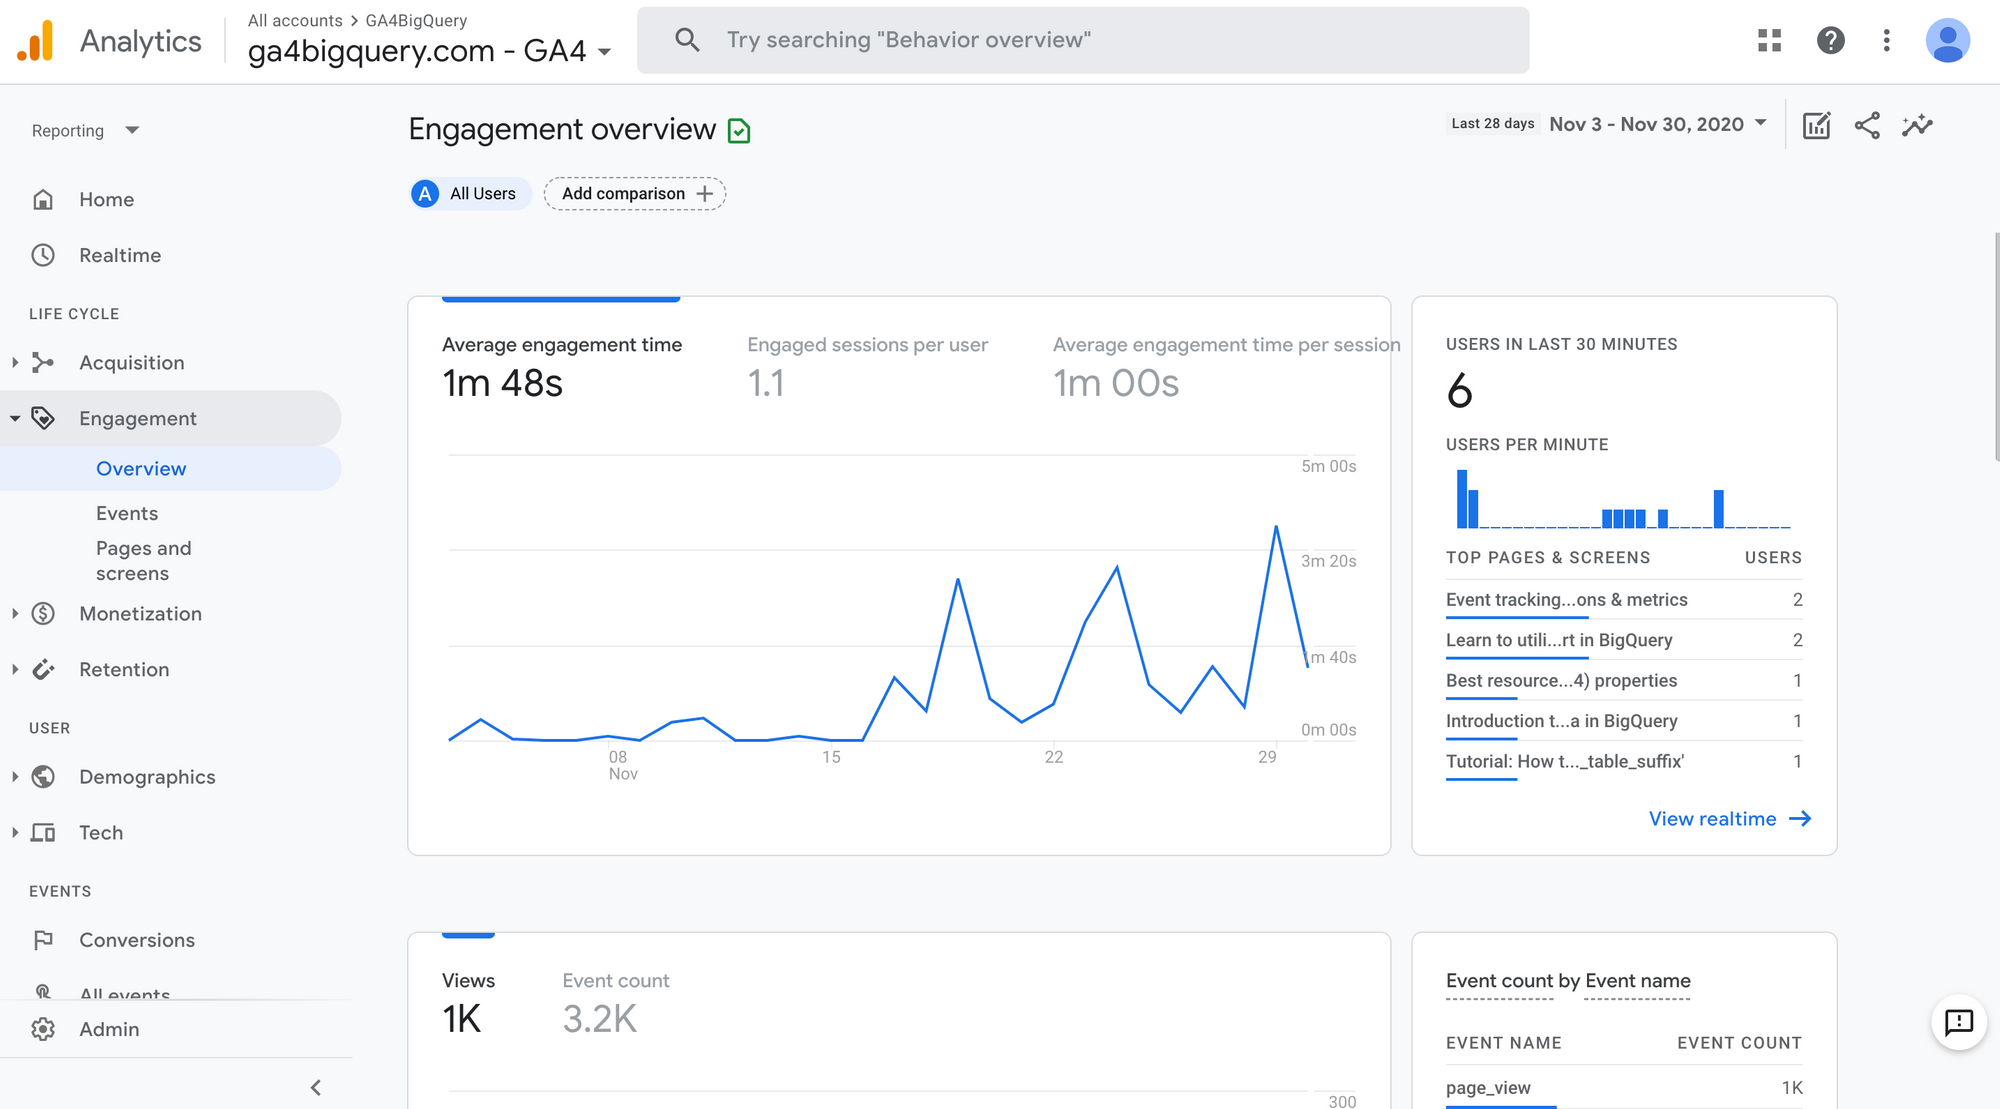Click the share report icon
The height and width of the screenshot is (1109, 2000).
point(1867,125)
